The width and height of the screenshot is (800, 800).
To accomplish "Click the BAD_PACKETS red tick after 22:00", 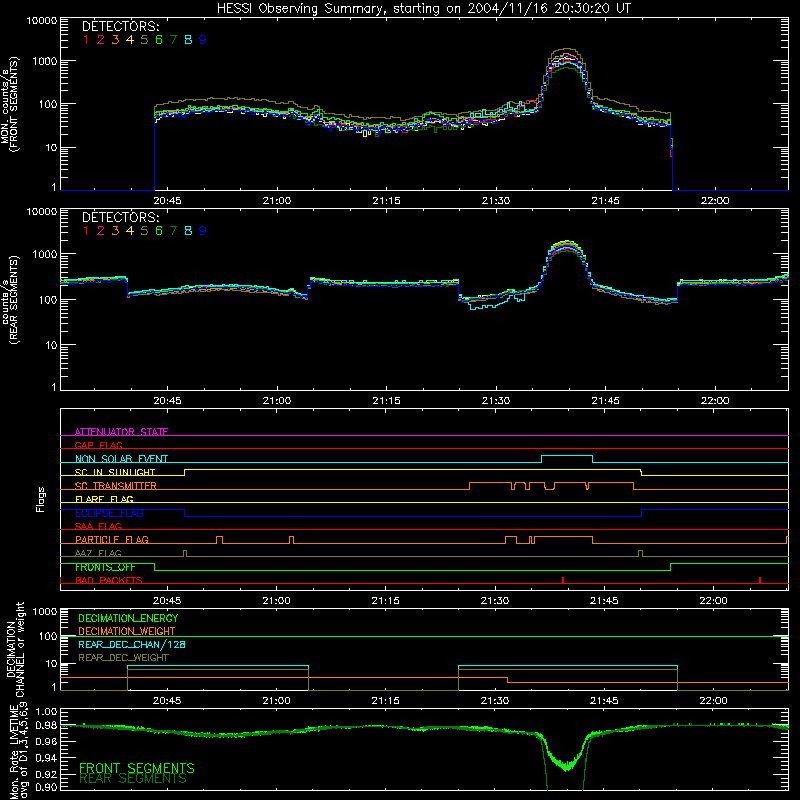I will [760, 580].
